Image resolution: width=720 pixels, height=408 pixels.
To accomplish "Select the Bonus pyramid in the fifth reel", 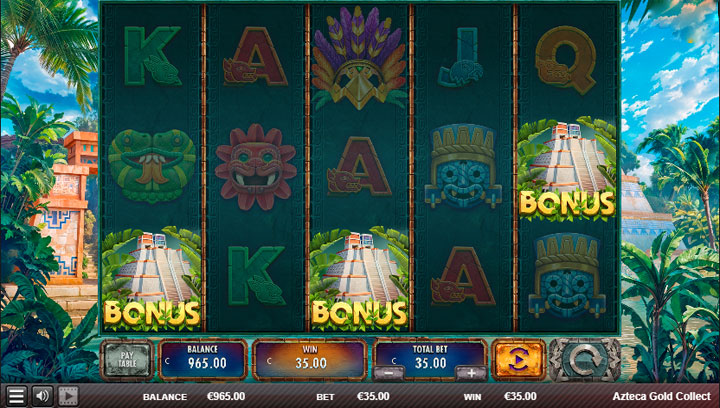I will coord(567,168).
